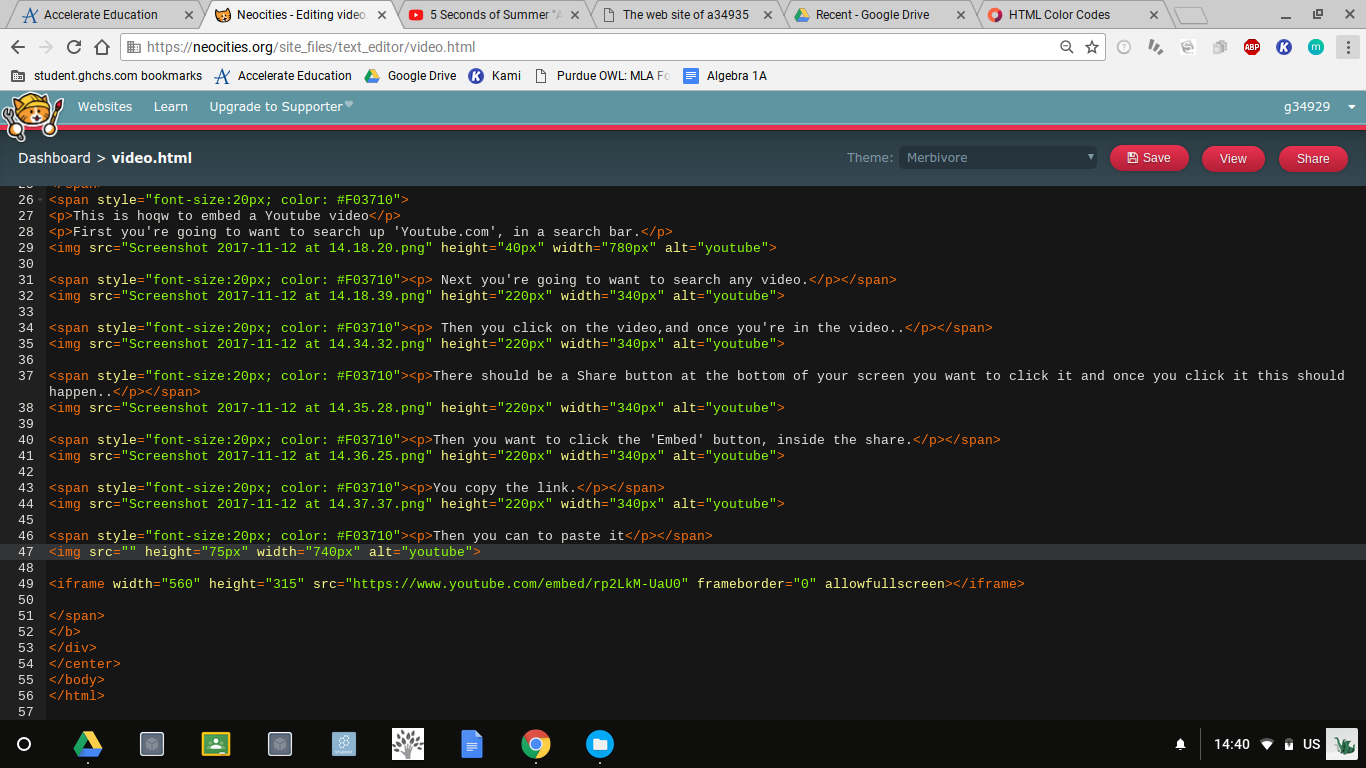Image resolution: width=1366 pixels, height=768 pixels.
Task: Go to the Dashboard breadcrumb link
Action: (x=54, y=158)
